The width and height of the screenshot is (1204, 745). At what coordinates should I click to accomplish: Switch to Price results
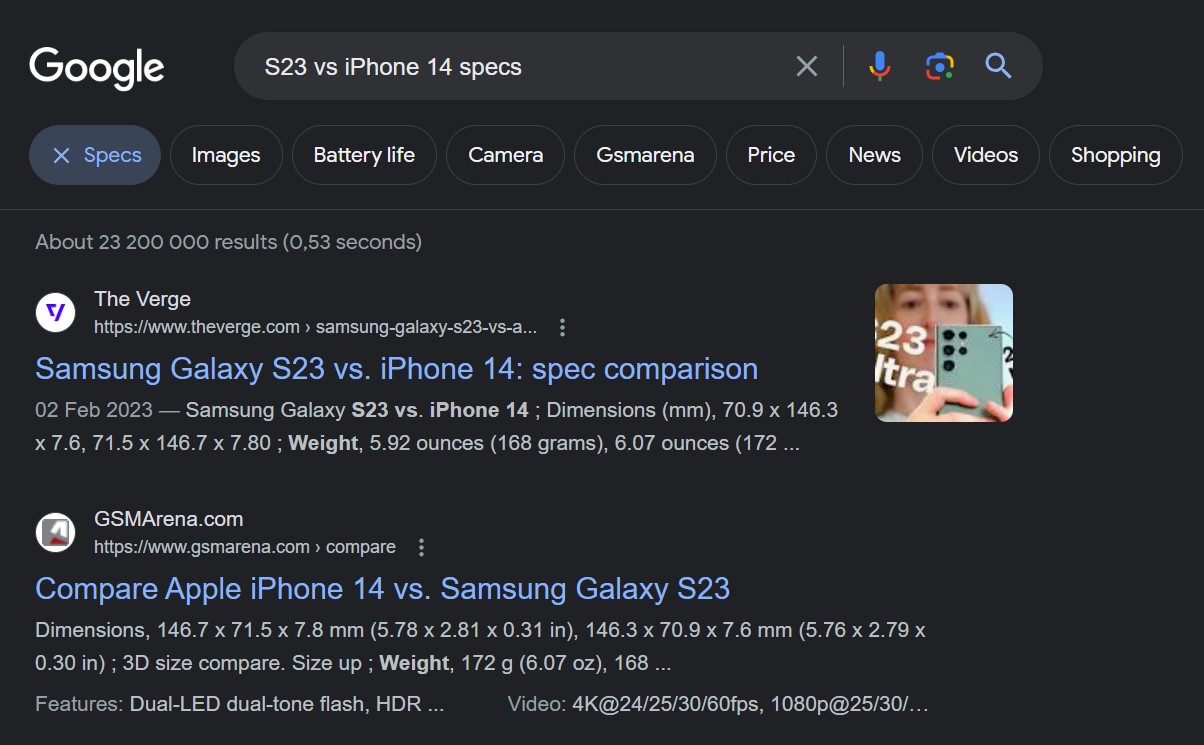coord(771,155)
